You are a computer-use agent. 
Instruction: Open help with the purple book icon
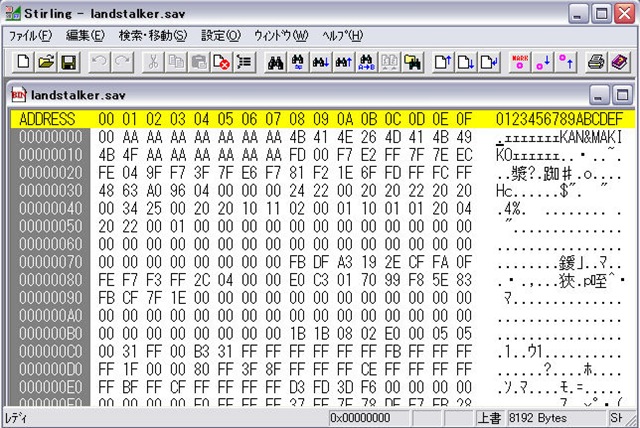[x=619, y=62]
